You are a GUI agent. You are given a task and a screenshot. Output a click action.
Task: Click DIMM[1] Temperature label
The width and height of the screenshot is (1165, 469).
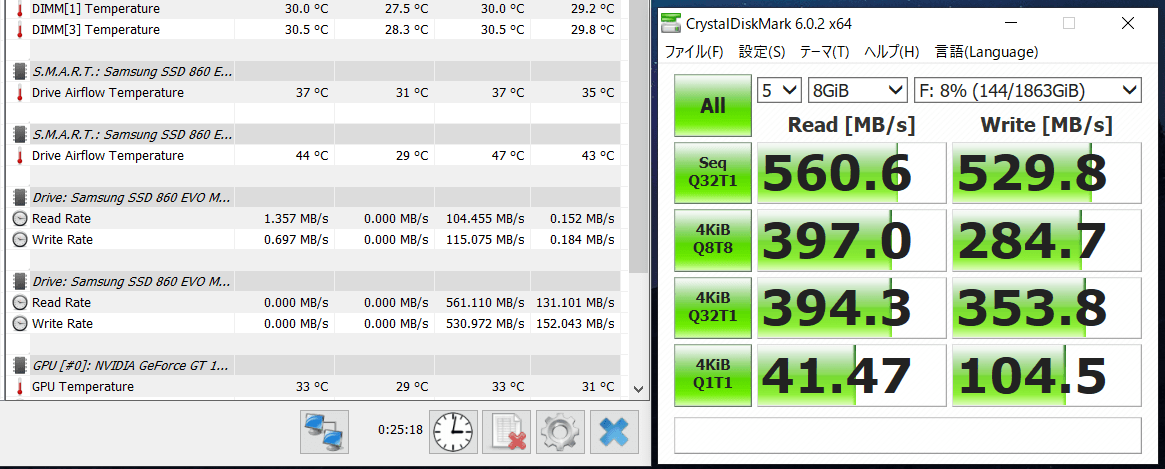click(x=95, y=9)
